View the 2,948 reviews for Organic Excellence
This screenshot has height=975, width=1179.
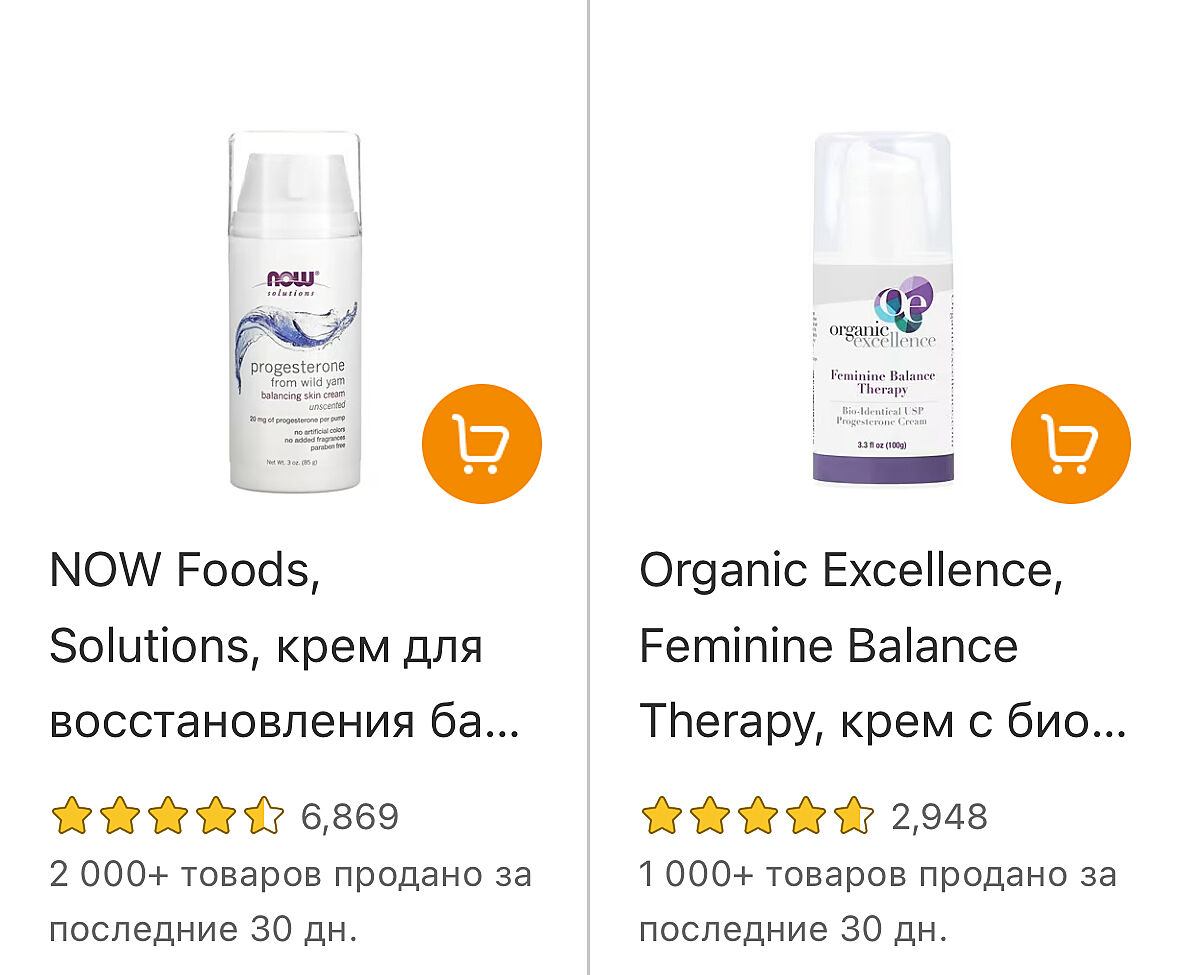tap(939, 817)
